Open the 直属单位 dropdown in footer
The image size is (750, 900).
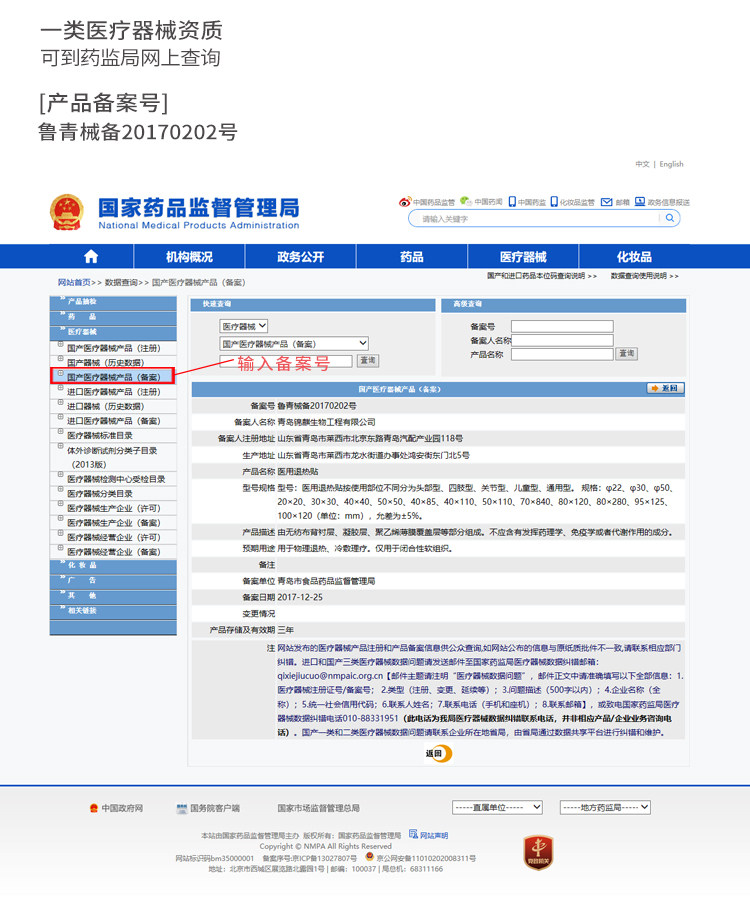[x=497, y=807]
